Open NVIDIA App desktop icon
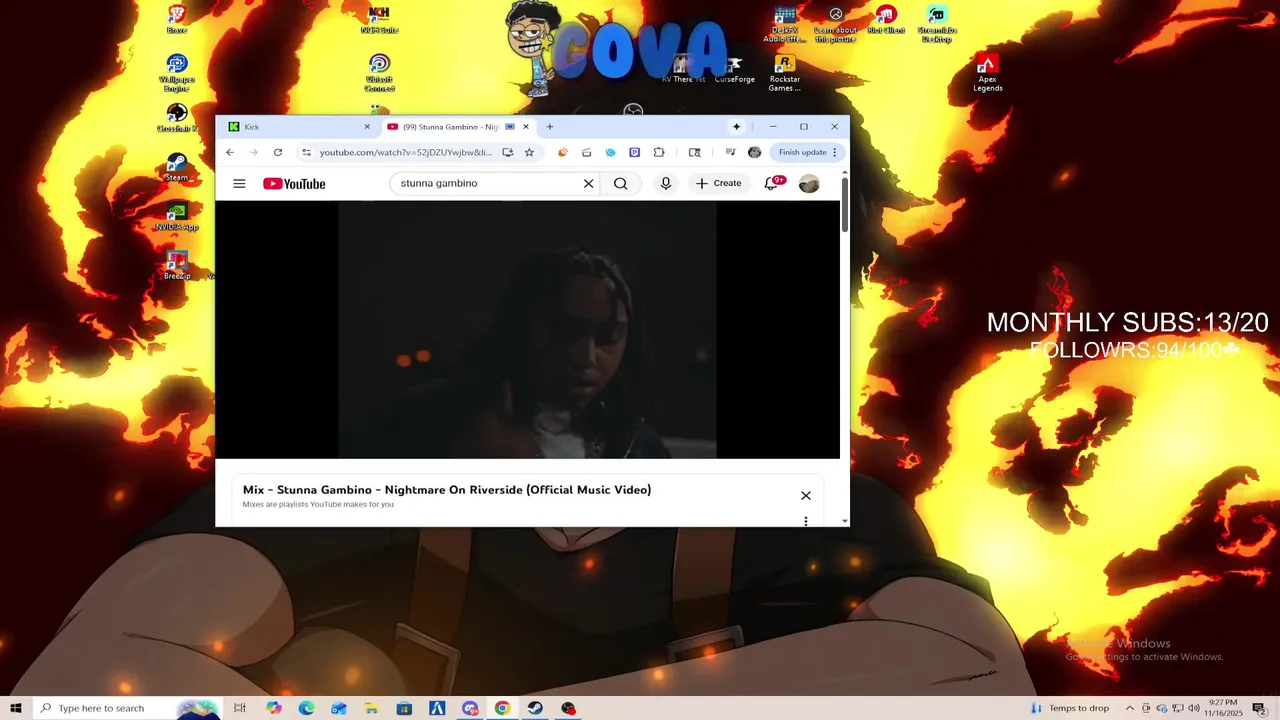Viewport: 1280px width, 720px height. pyautogui.click(x=176, y=217)
